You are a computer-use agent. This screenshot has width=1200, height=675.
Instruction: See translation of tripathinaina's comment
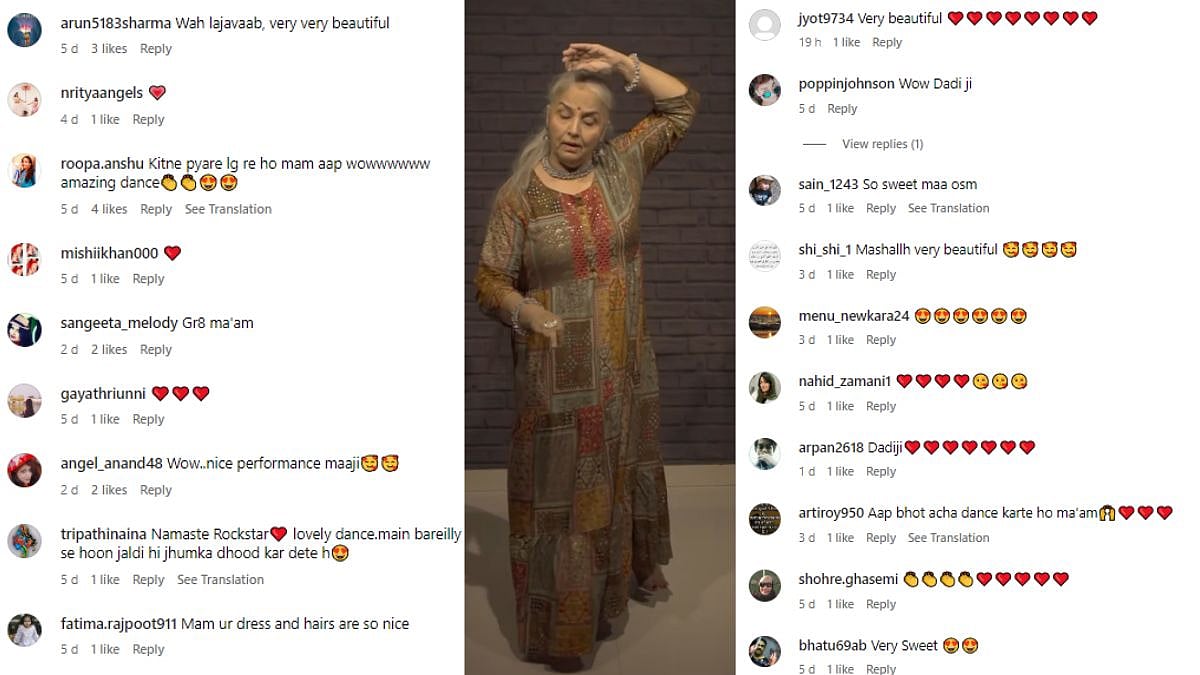(220, 580)
